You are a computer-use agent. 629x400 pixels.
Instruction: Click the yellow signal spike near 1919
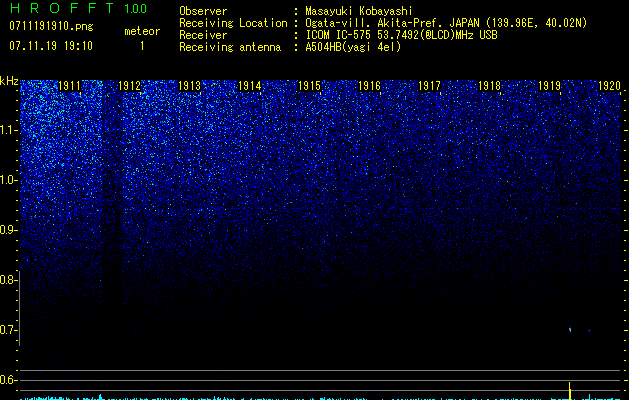(x=570, y=391)
